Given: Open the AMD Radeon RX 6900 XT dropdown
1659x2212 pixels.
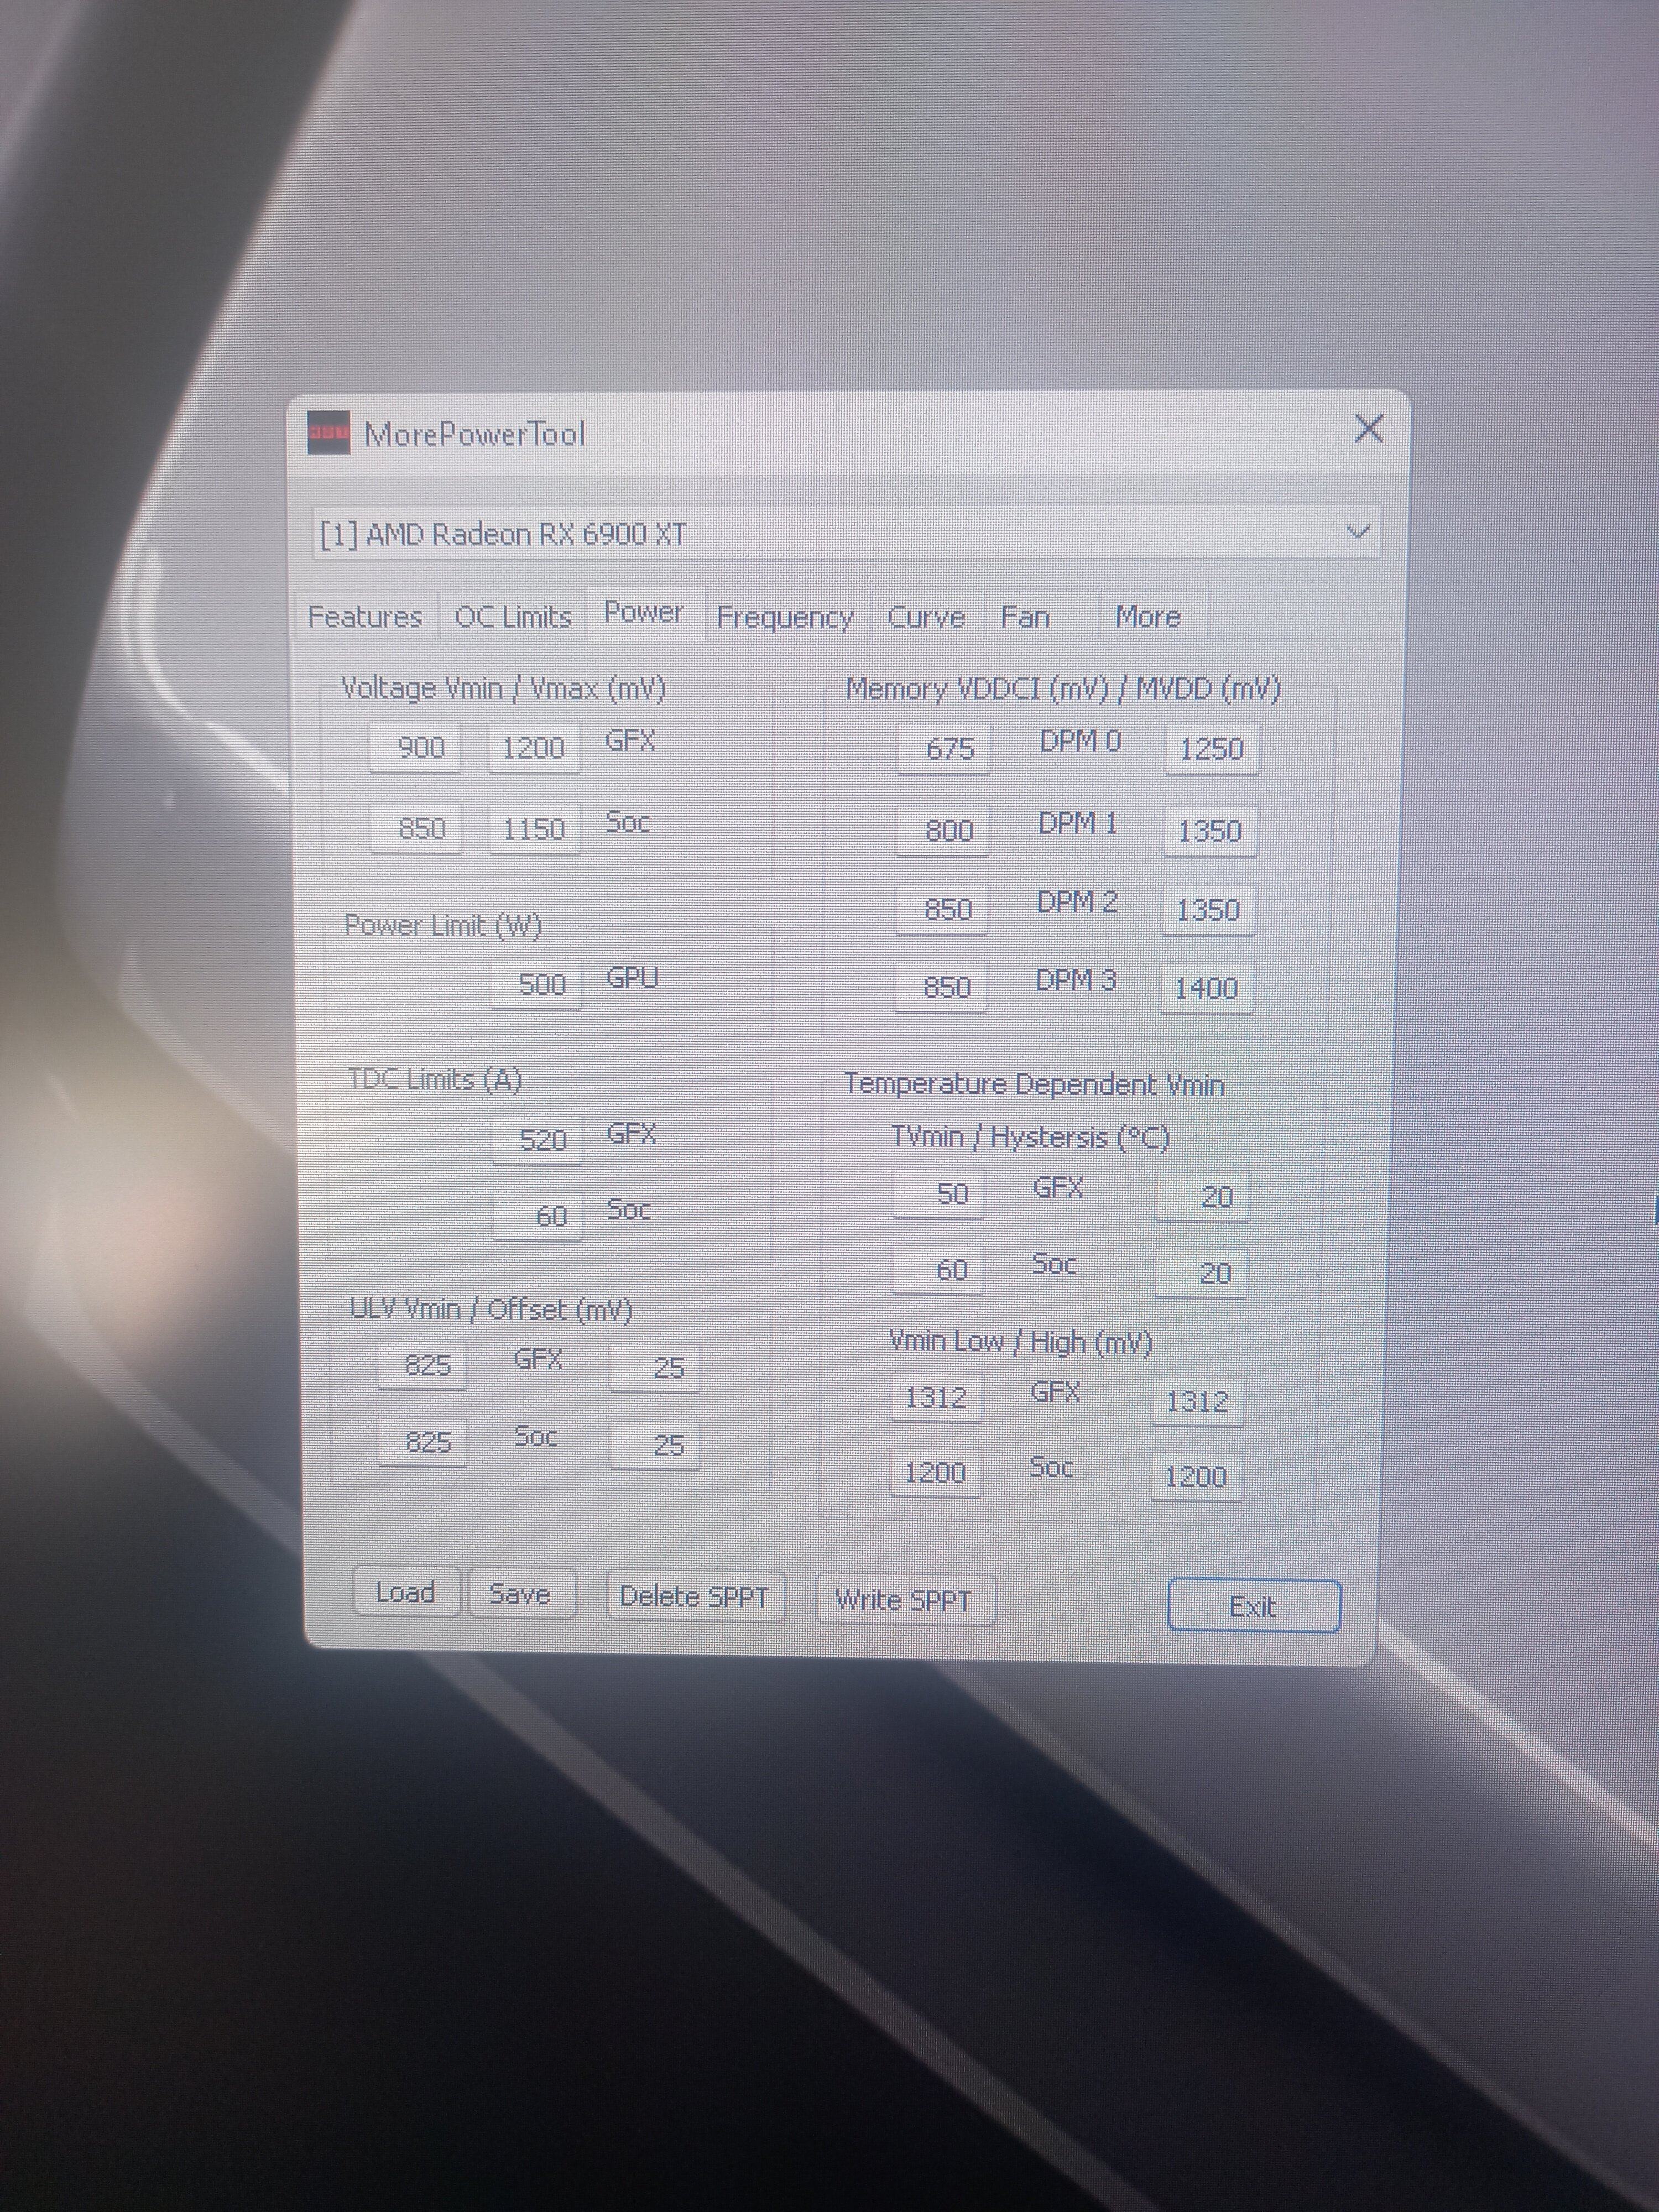Looking at the screenshot, I should coord(846,533).
